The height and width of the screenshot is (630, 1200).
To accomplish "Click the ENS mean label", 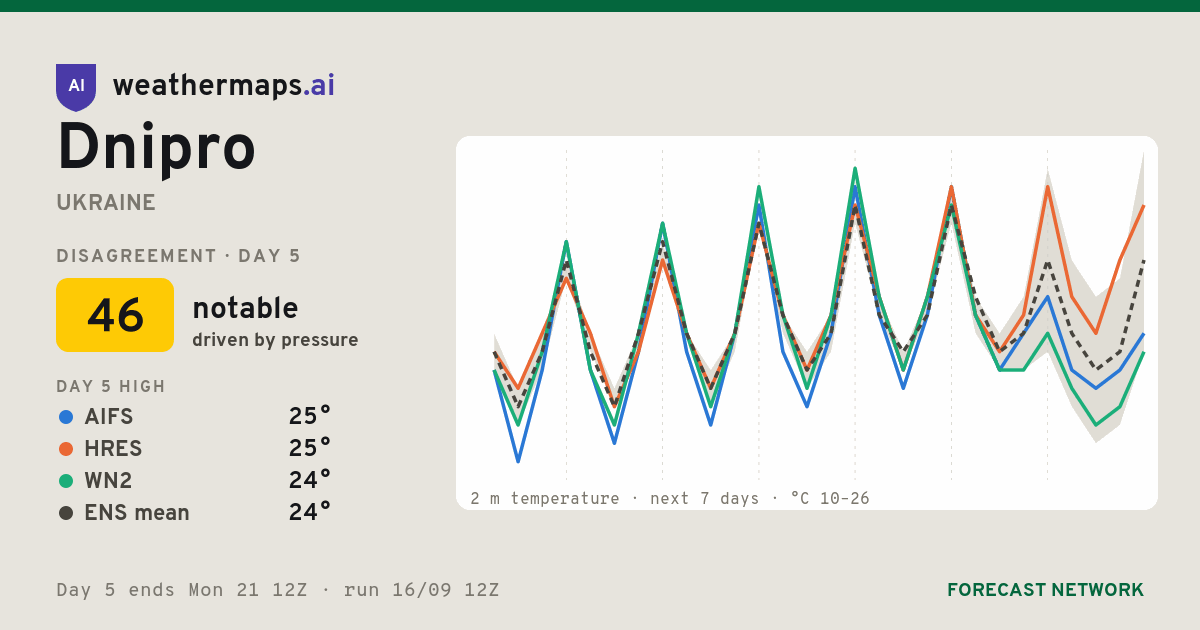I will pos(137,512).
